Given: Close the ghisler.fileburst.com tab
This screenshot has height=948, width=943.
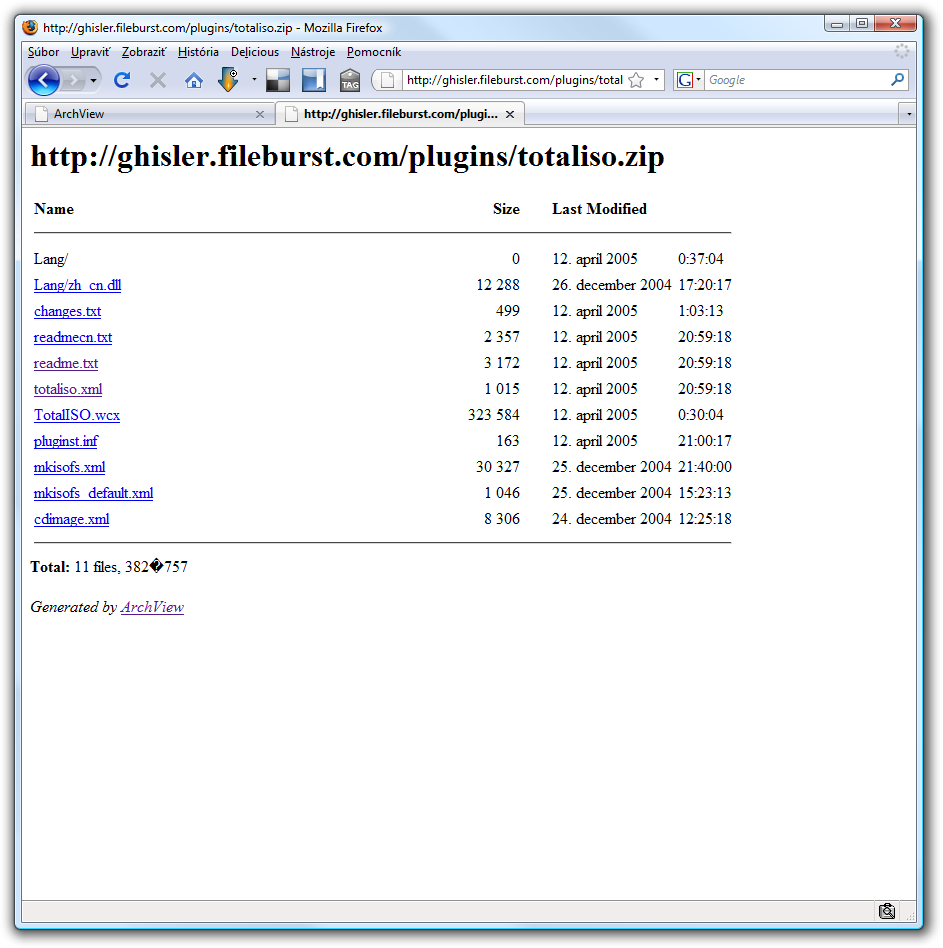Looking at the screenshot, I should tap(510, 114).
